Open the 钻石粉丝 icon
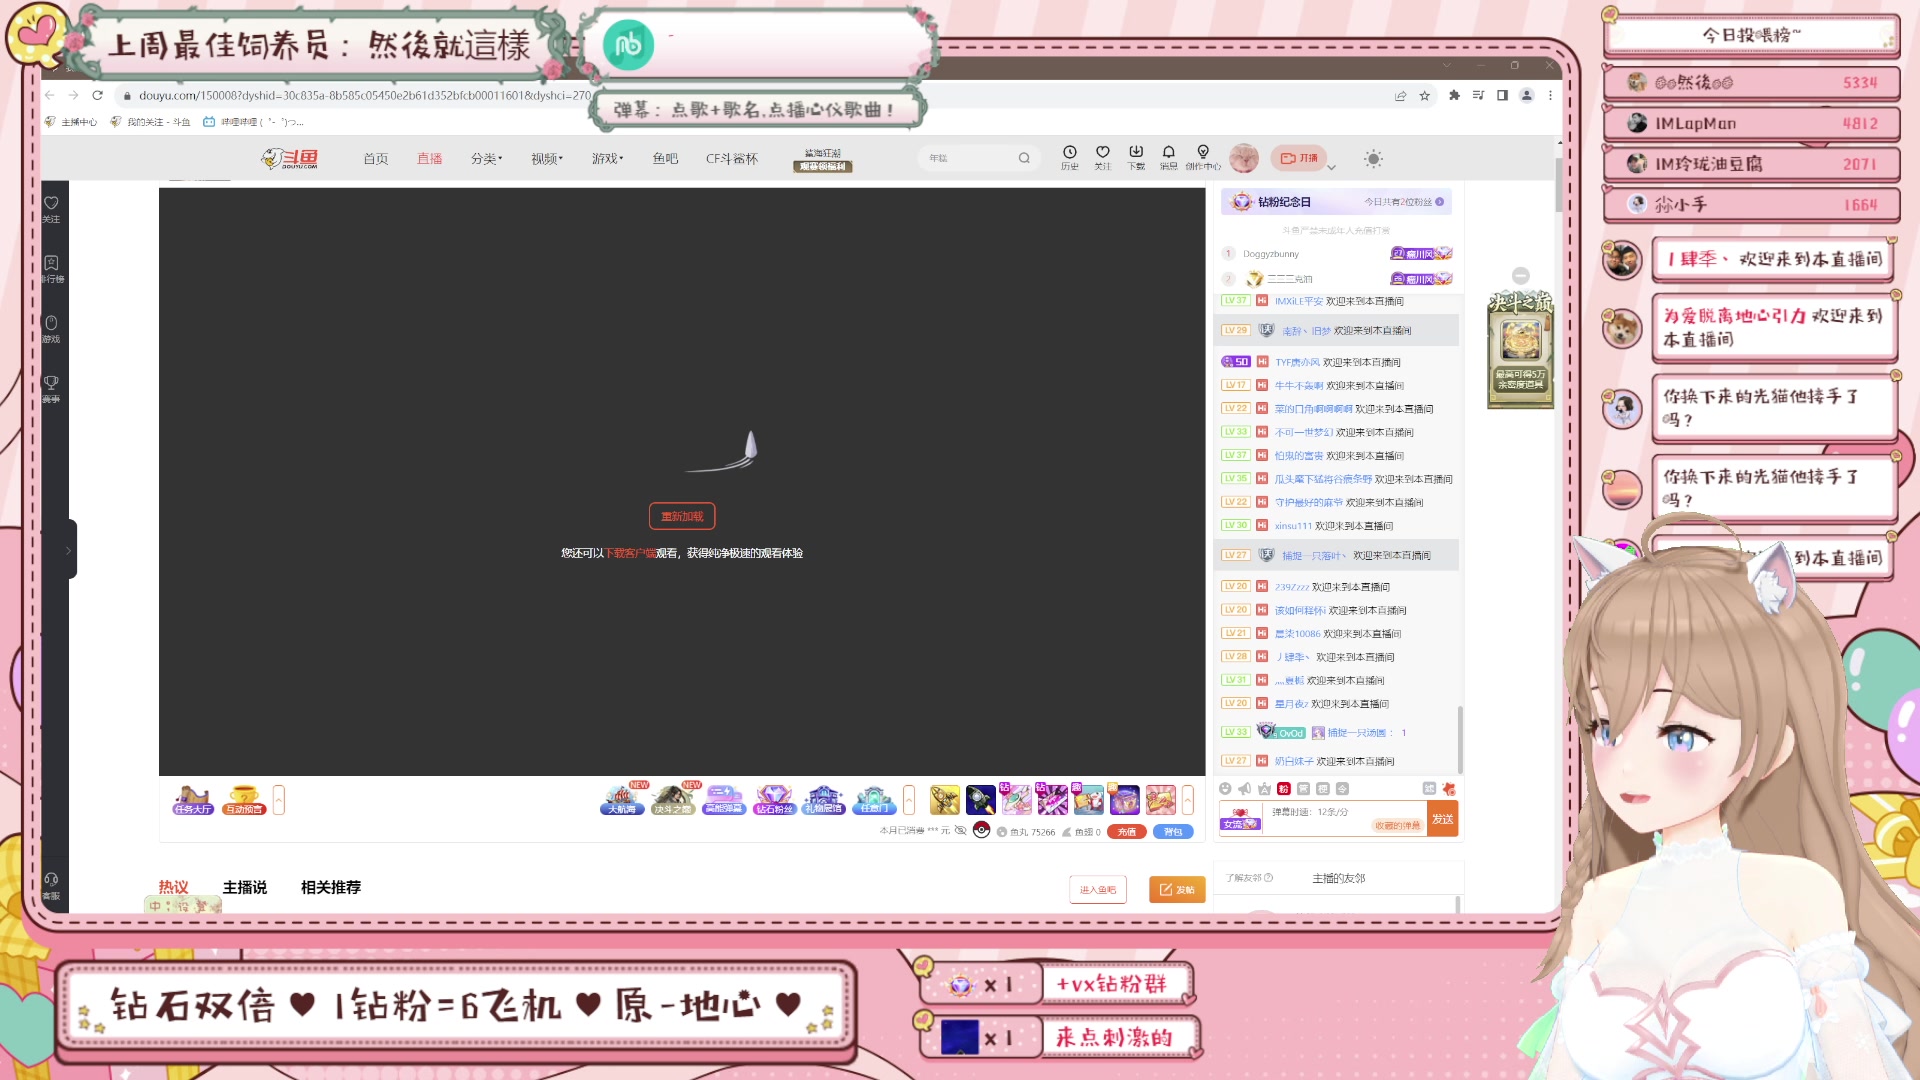This screenshot has width=1920, height=1080. pyautogui.click(x=774, y=800)
